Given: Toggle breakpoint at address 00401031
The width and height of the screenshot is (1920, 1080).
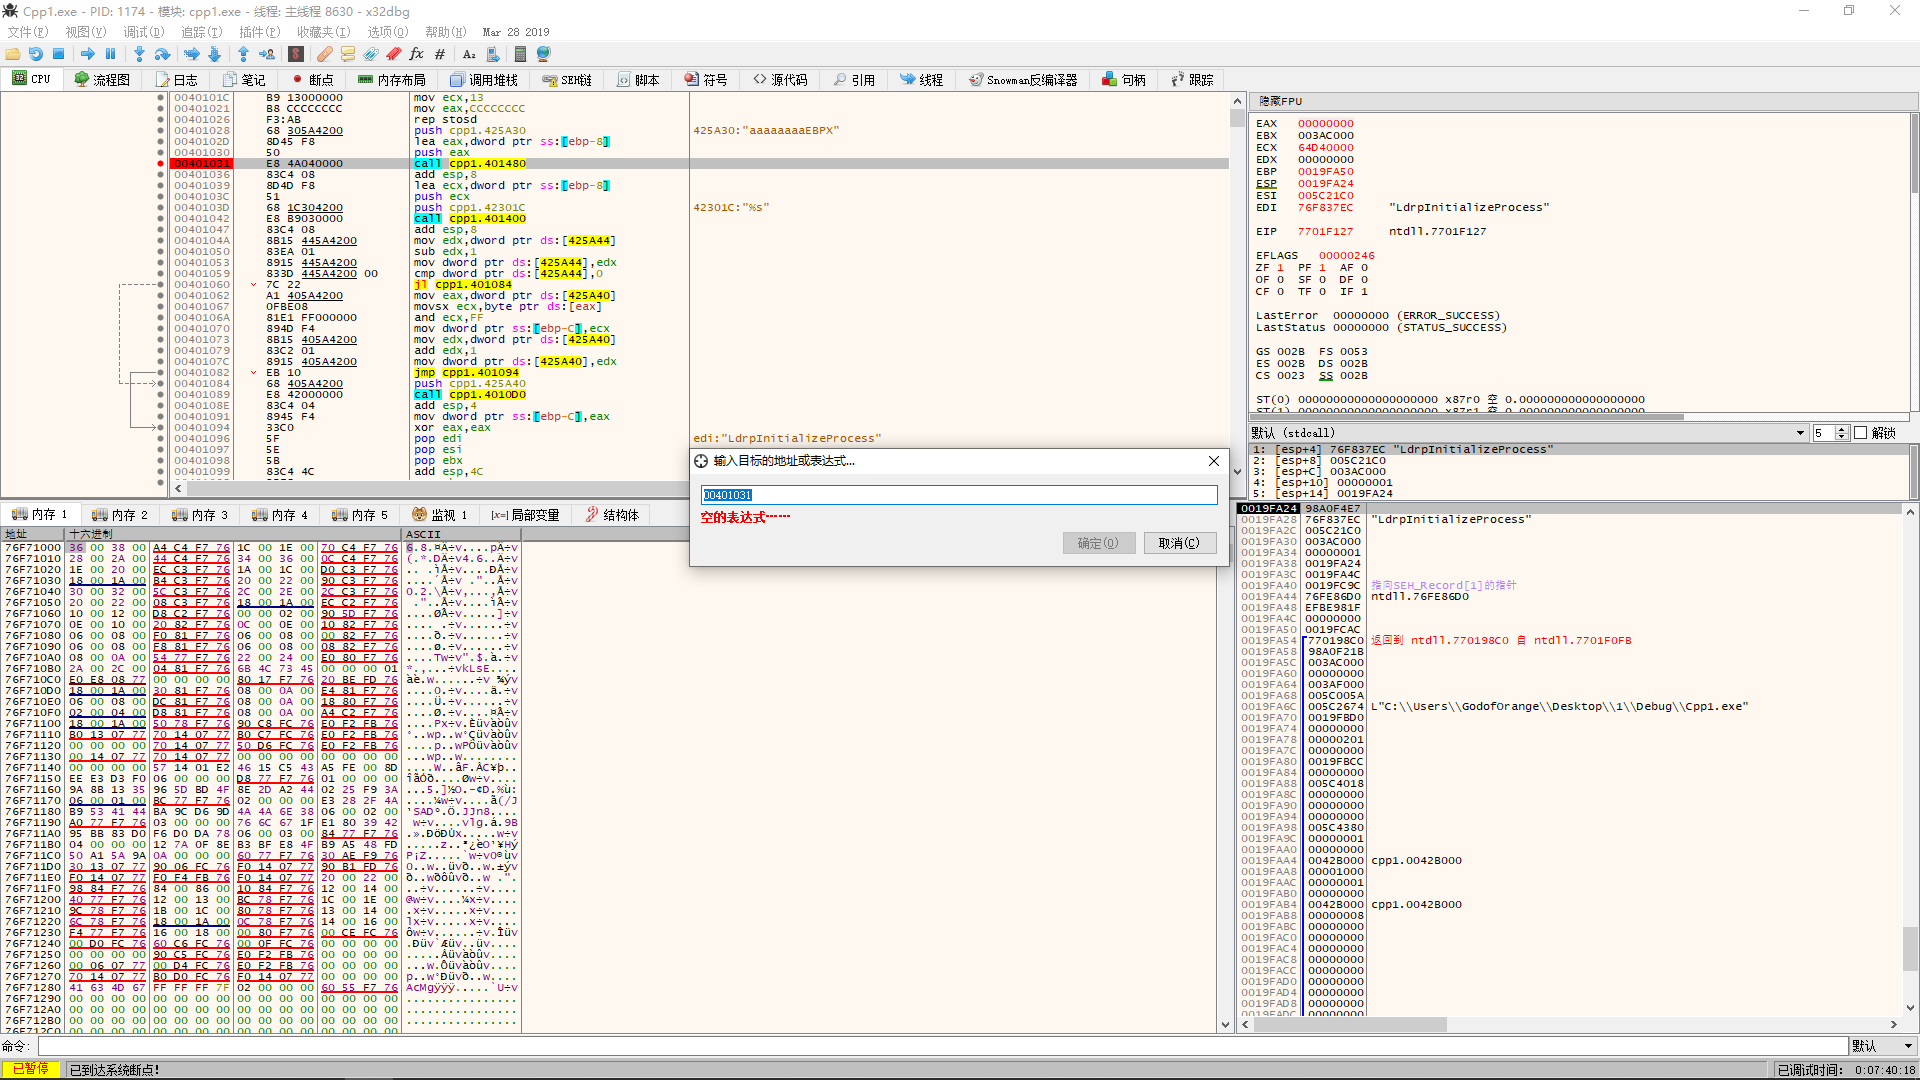Looking at the screenshot, I should [160, 163].
